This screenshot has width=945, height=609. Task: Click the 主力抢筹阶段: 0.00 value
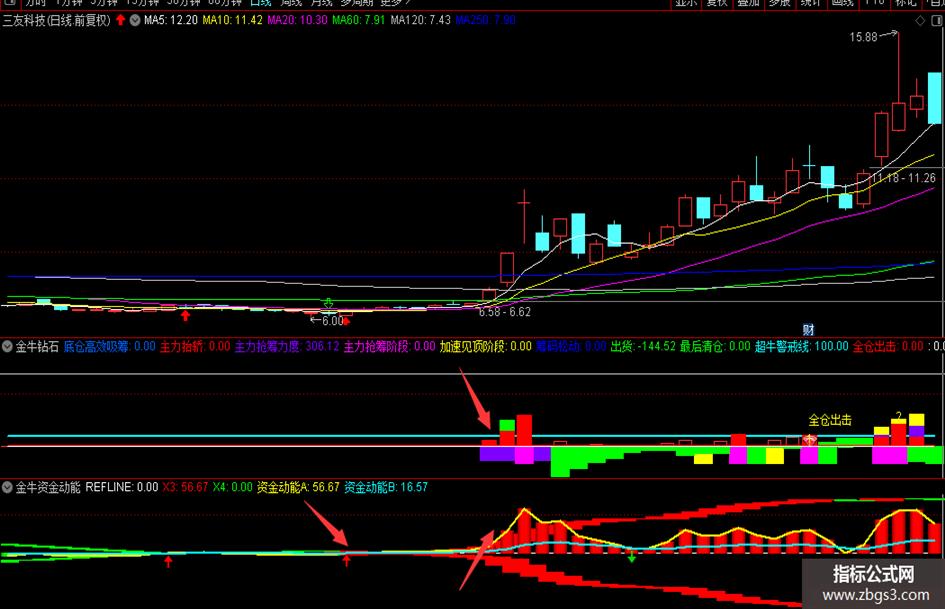pyautogui.click(x=389, y=346)
